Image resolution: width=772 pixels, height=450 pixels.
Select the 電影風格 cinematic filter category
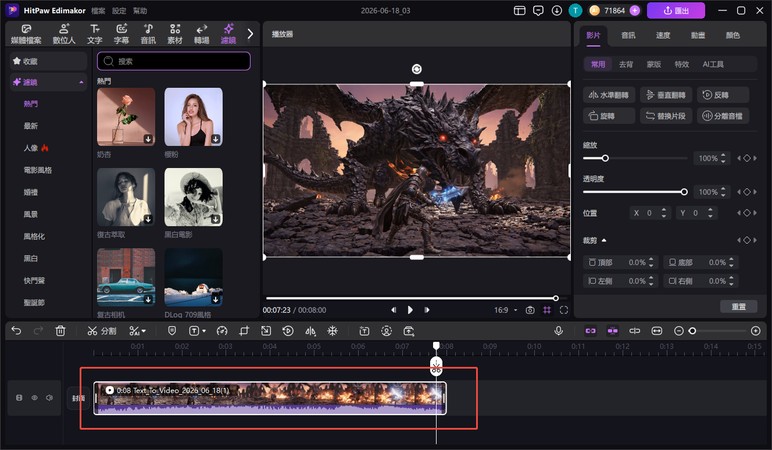[x=38, y=170]
